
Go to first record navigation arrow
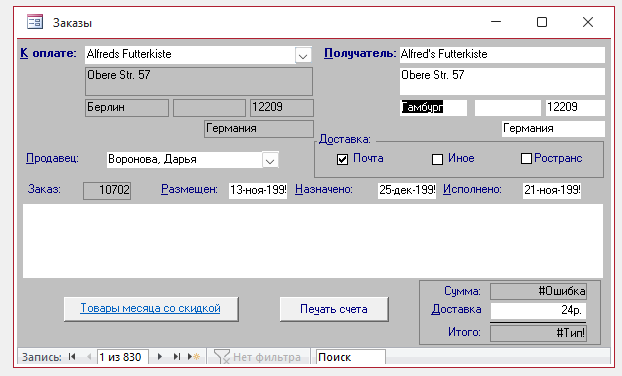point(72,357)
